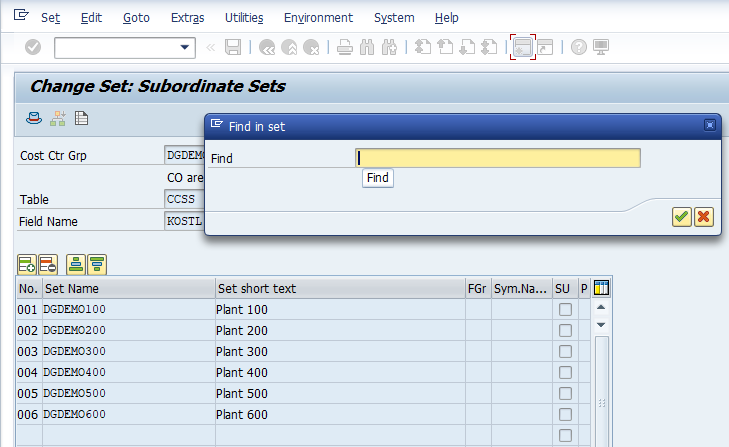
Task: Tick SU checkbox for DGDEMO600
Action: tap(565, 414)
